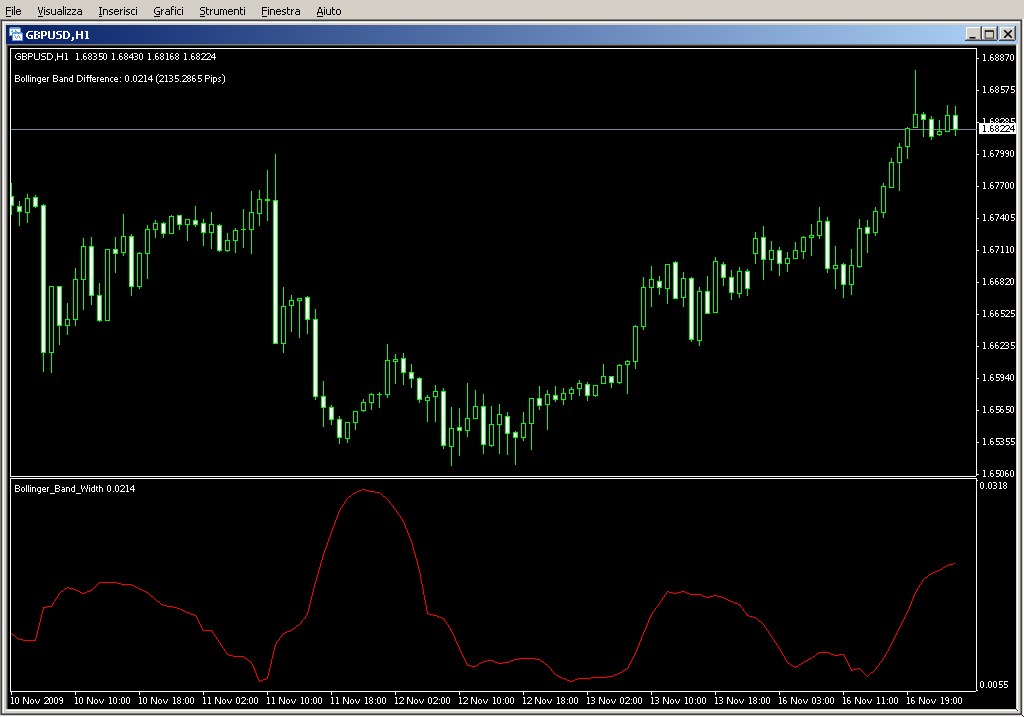This screenshot has width=1024, height=717.
Task: Click the GBPUSD,H1 OHLC price header
Action: pyautogui.click(x=115, y=57)
